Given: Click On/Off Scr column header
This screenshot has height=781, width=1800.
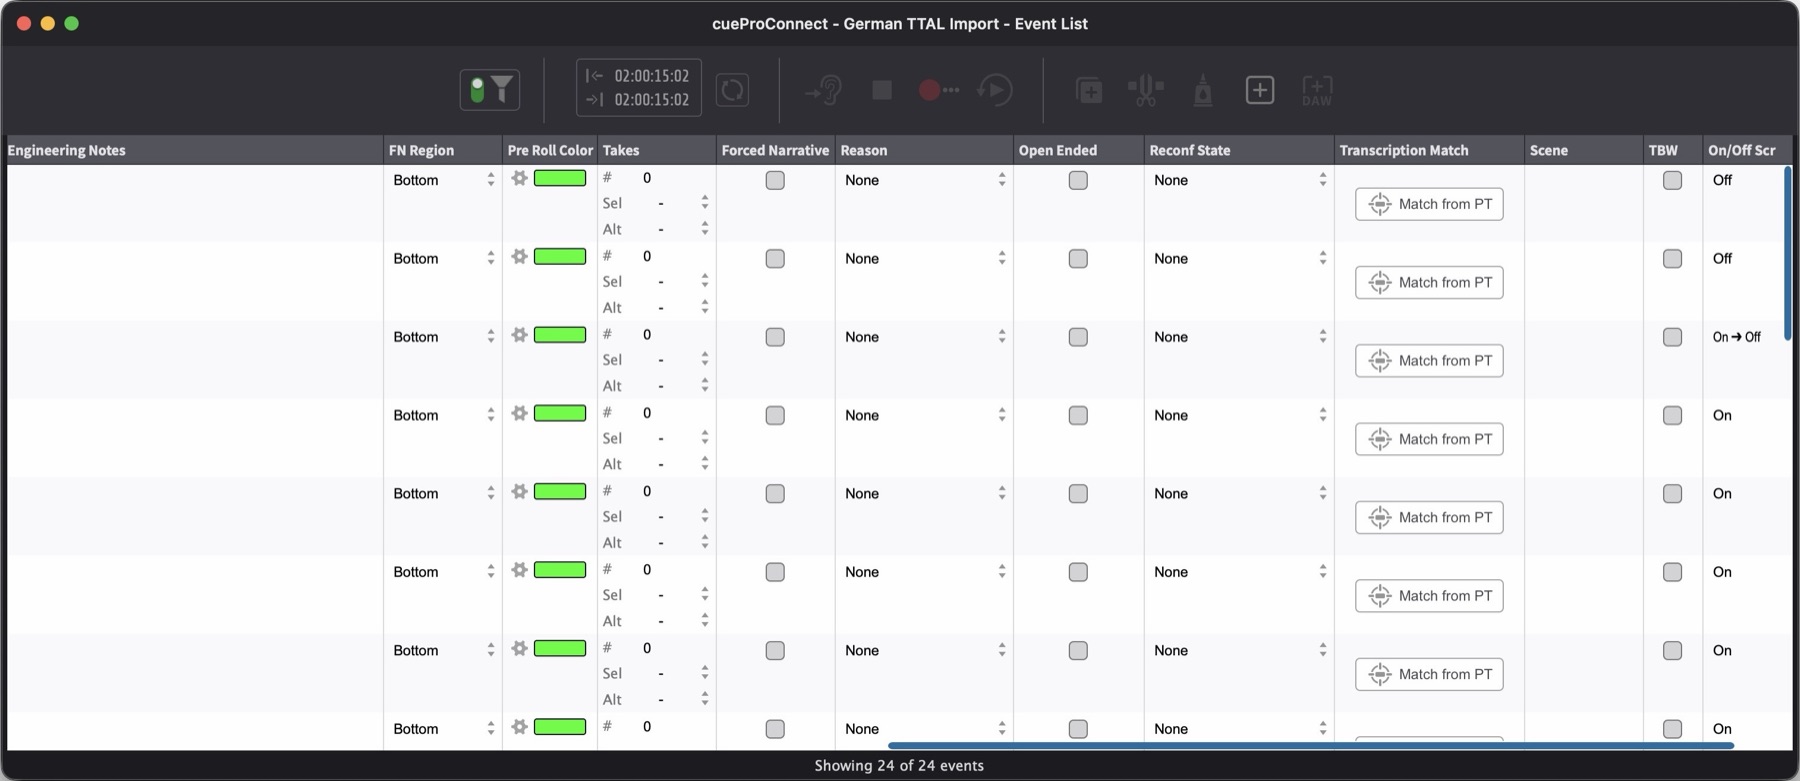Looking at the screenshot, I should 1747,150.
